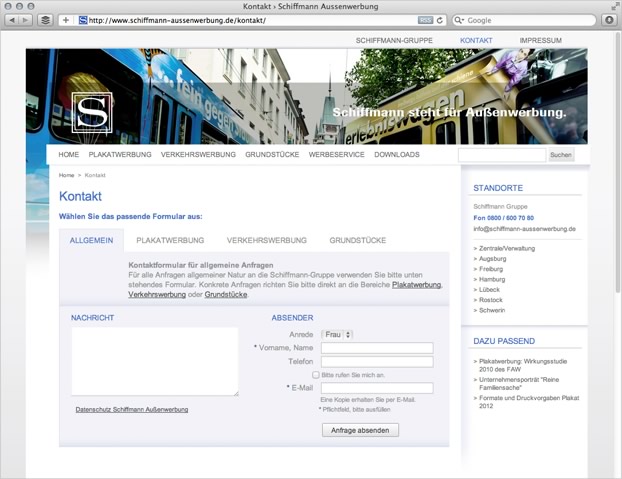Click the Schiffmann S logo
The image size is (622, 479).
[92, 113]
